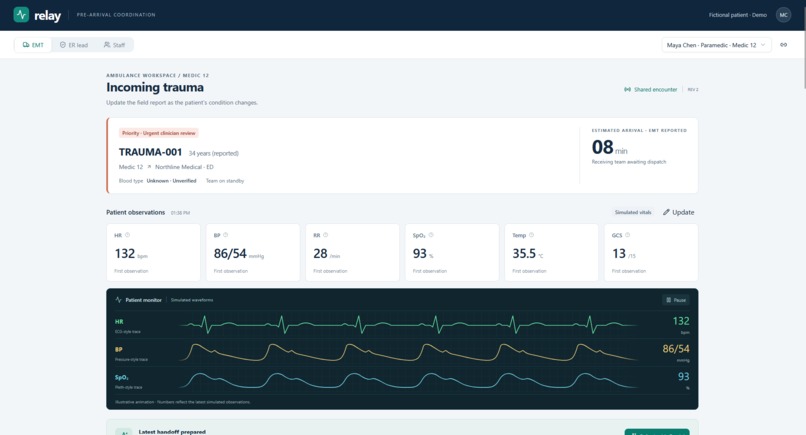Screen dimensions: 806x435
Task: Pause the patient monitor waveforms
Action: (x=676, y=300)
